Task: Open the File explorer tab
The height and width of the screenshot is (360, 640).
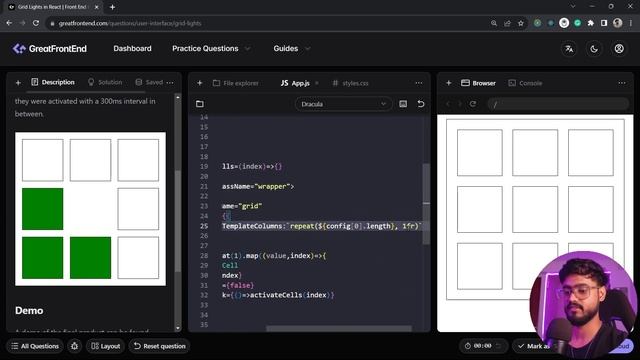Action: 236,83
